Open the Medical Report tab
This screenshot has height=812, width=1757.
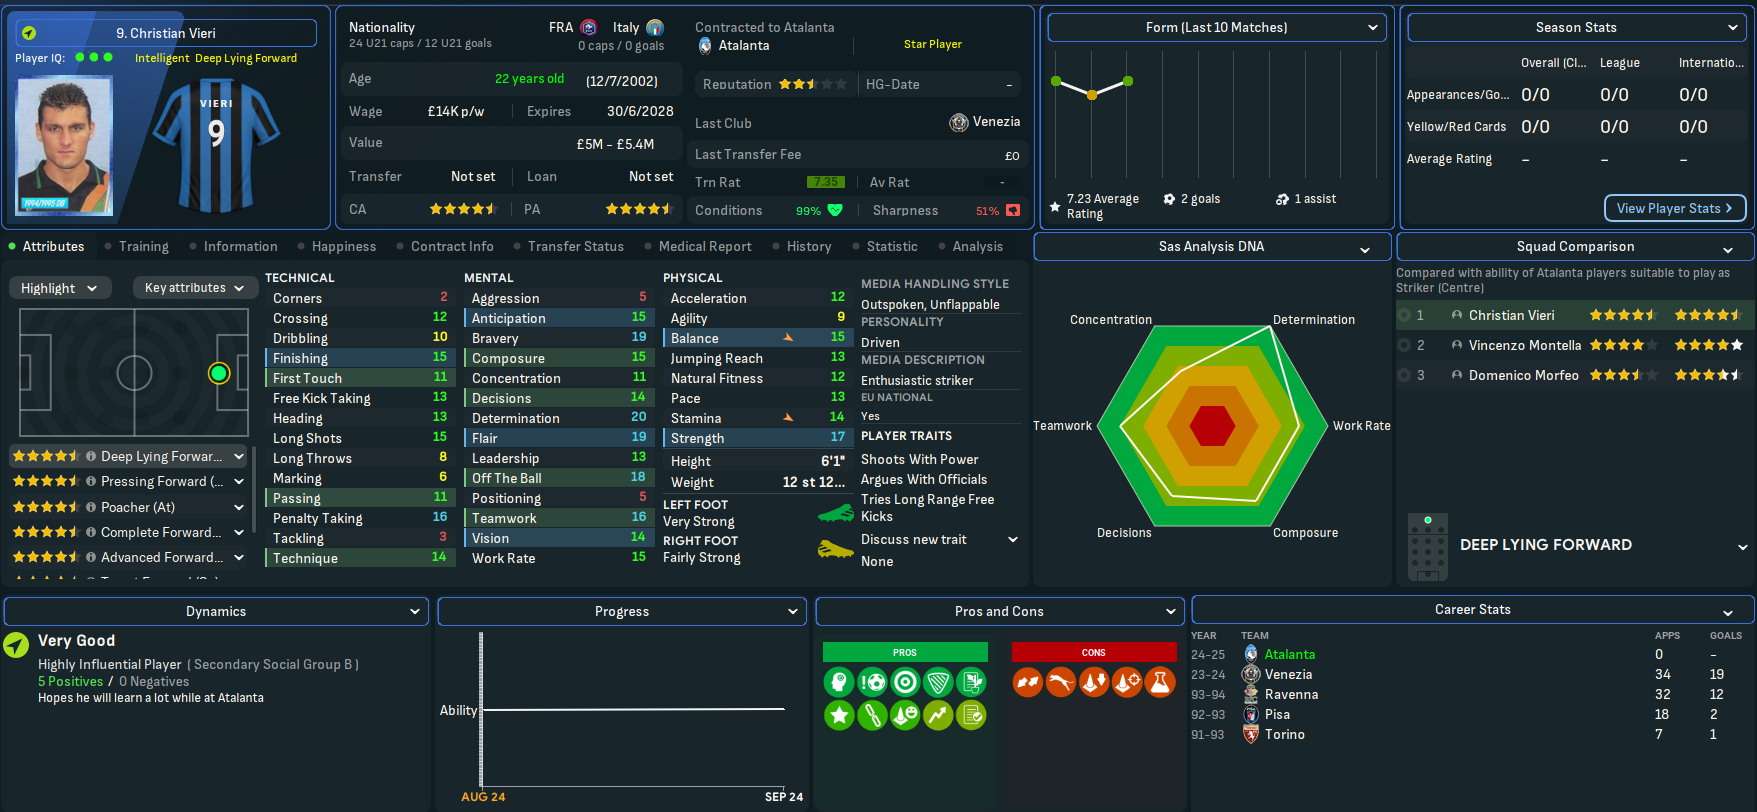pyautogui.click(x=705, y=246)
